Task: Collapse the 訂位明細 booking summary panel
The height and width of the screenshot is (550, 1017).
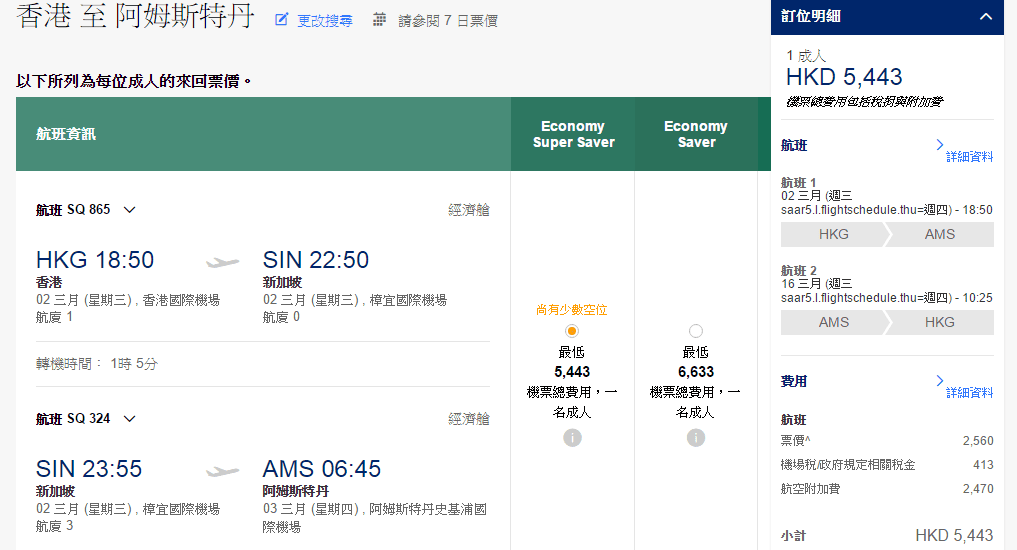Action: pos(985,16)
